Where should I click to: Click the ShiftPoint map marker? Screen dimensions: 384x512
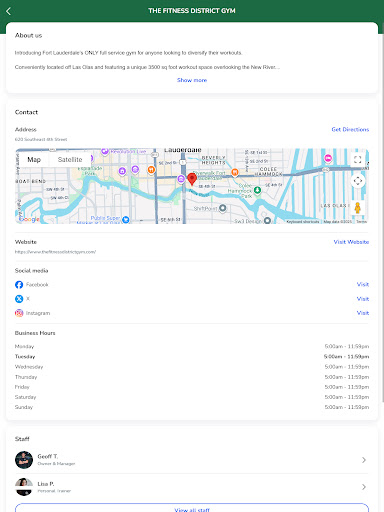click(223, 208)
